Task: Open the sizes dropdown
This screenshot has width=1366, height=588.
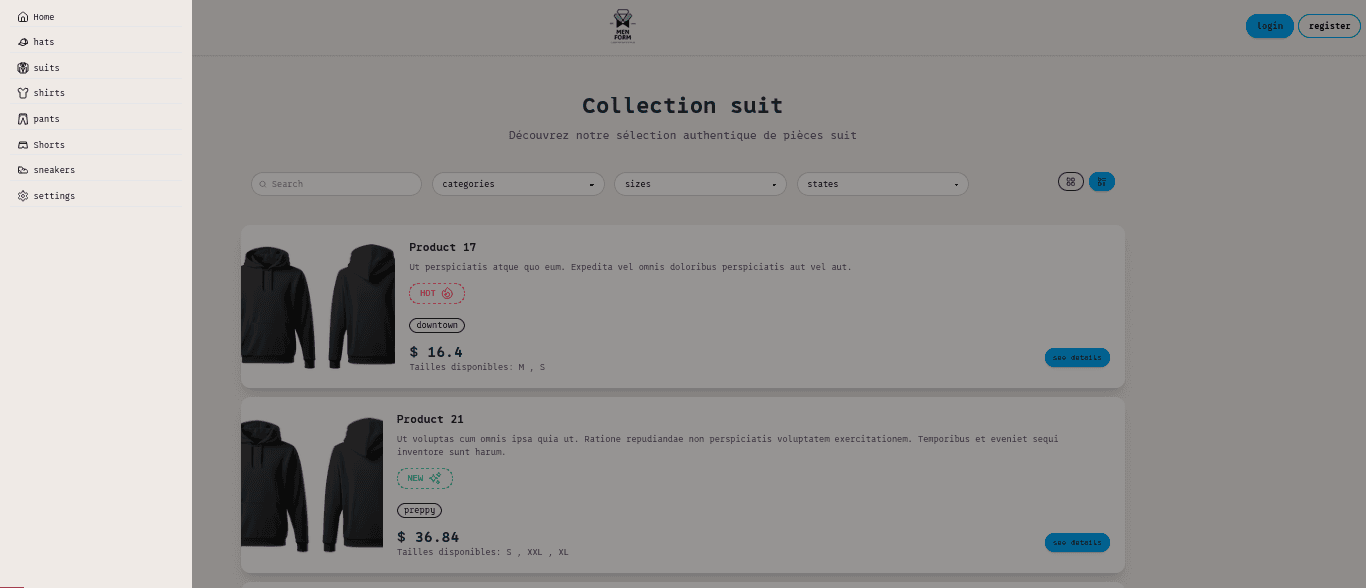Action: (701, 184)
